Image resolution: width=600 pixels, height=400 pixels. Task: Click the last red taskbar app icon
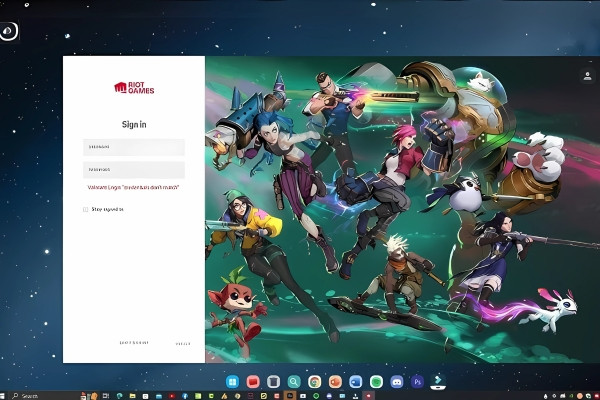(368, 396)
